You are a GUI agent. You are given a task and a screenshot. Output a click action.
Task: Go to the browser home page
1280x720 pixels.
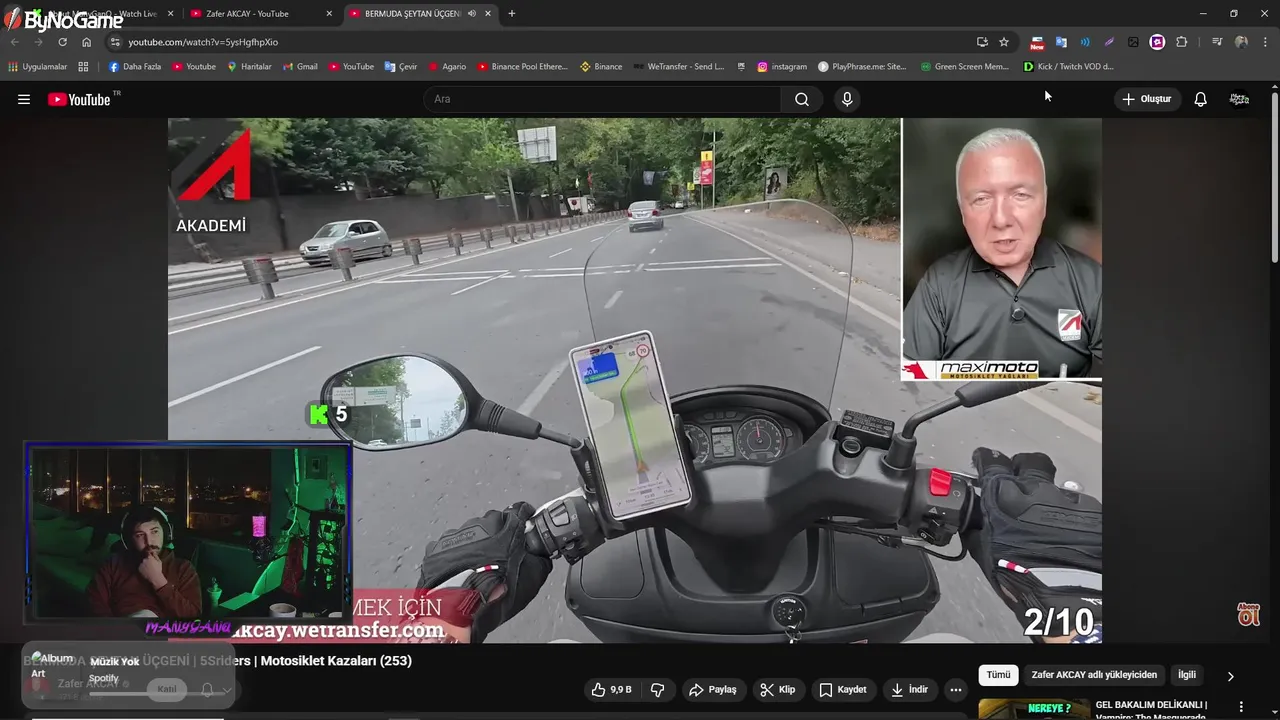pyautogui.click(x=86, y=42)
